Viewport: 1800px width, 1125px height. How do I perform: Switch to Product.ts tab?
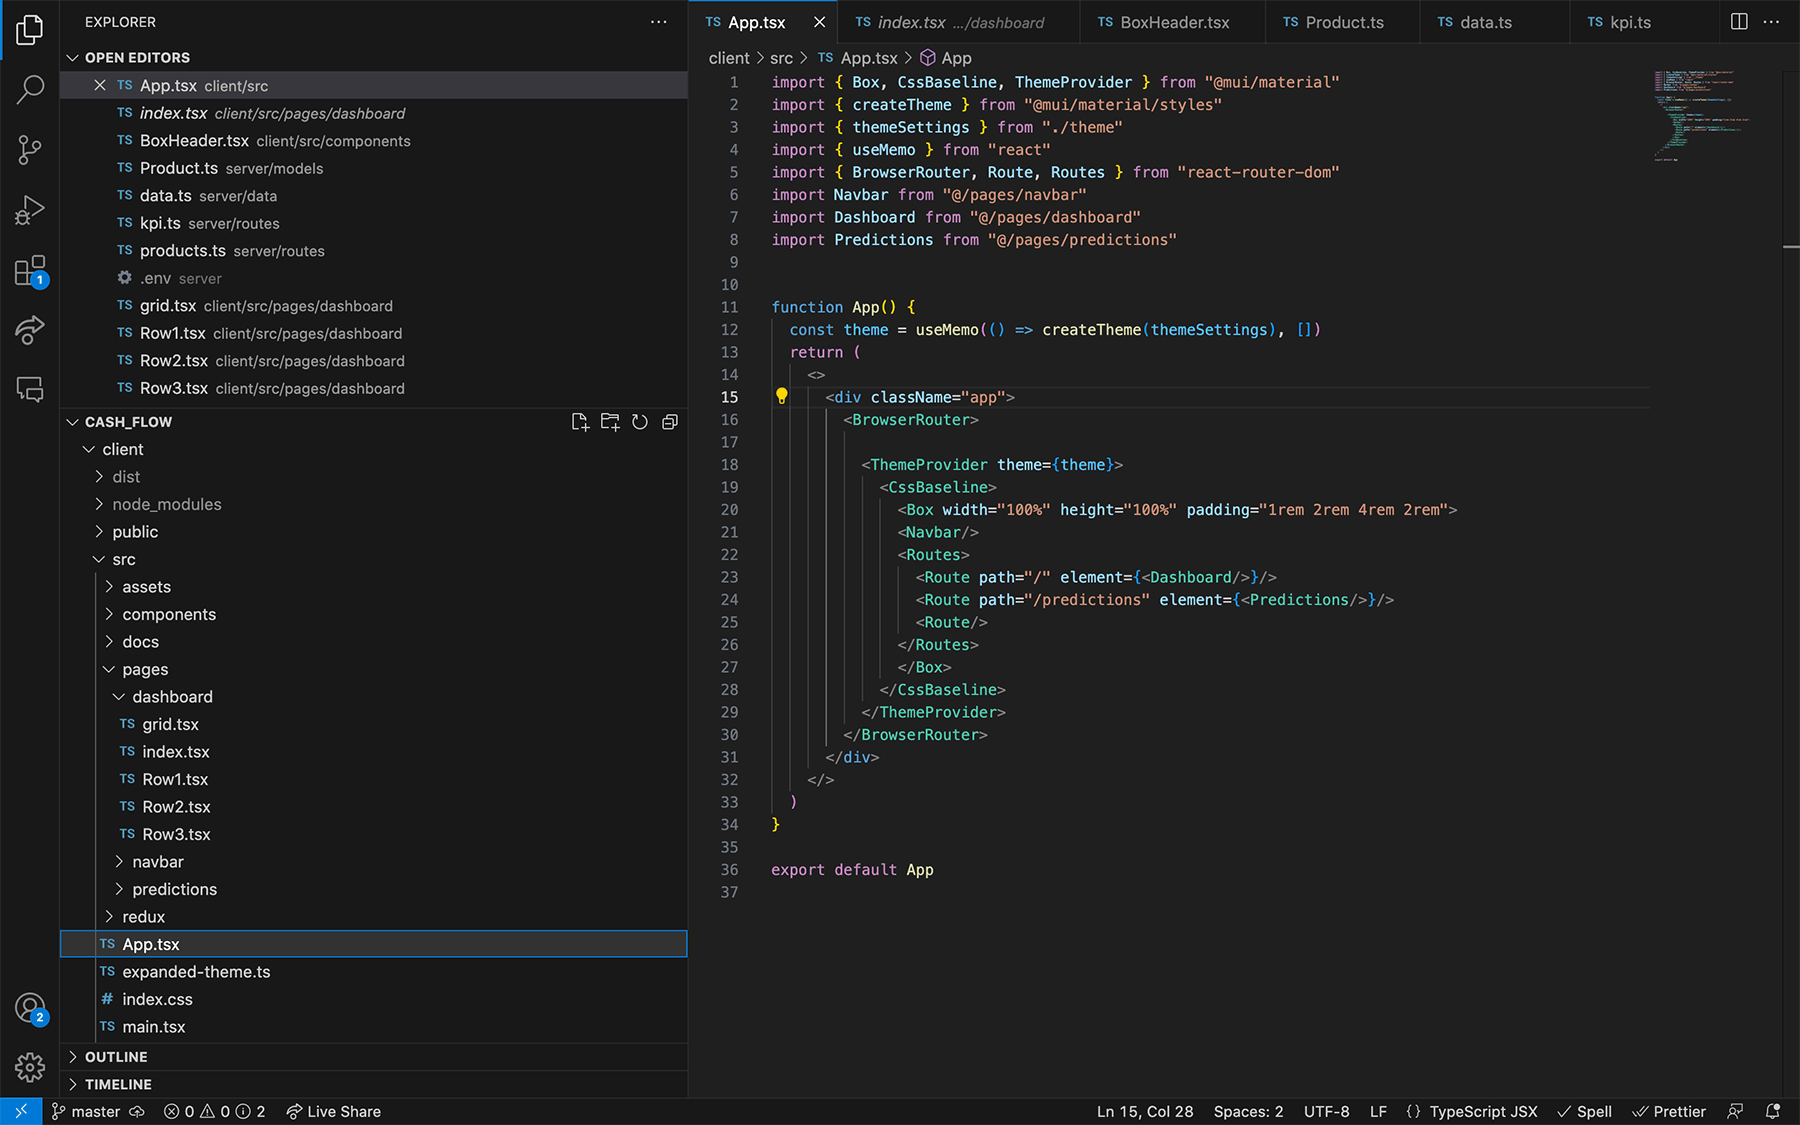pyautogui.click(x=1342, y=22)
